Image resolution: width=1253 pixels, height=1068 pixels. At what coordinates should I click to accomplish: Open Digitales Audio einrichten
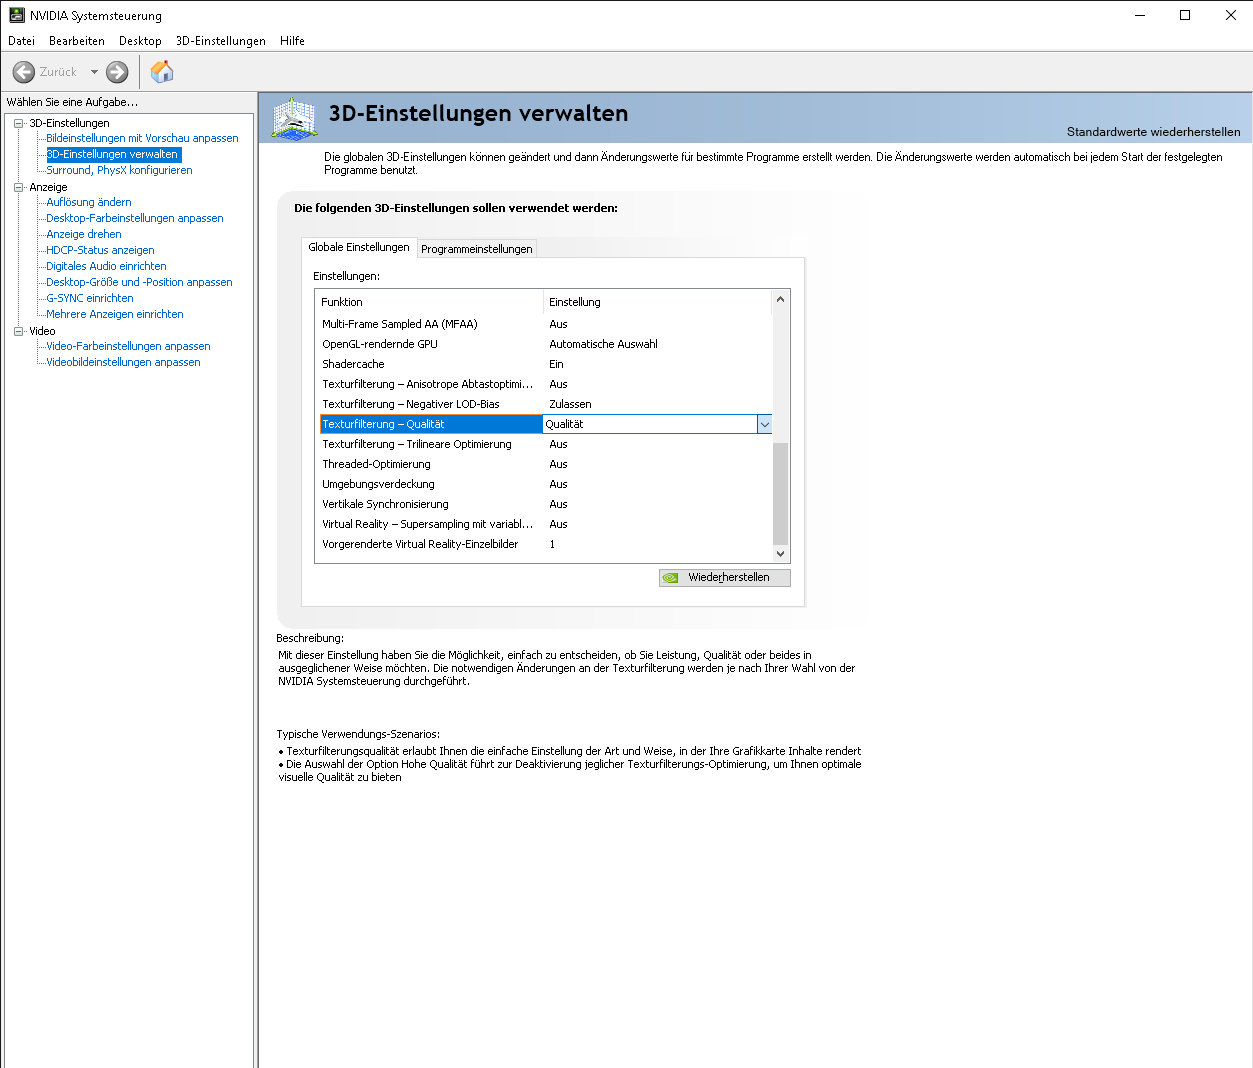click(x=106, y=266)
